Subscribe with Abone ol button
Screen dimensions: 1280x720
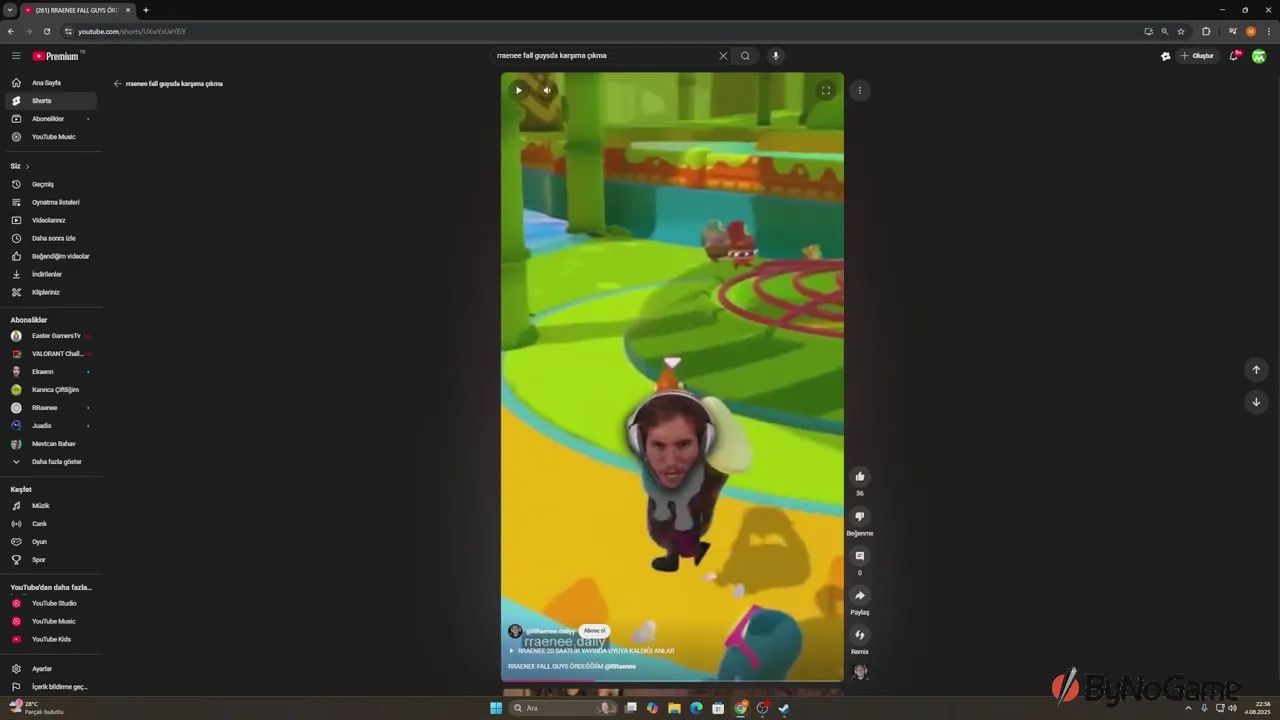point(595,631)
